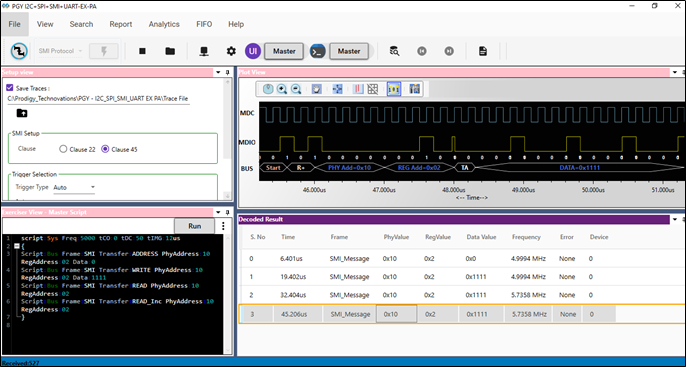Open the Setup view panel dropdown arrow
This screenshot has width=686, height=367.
218,72
